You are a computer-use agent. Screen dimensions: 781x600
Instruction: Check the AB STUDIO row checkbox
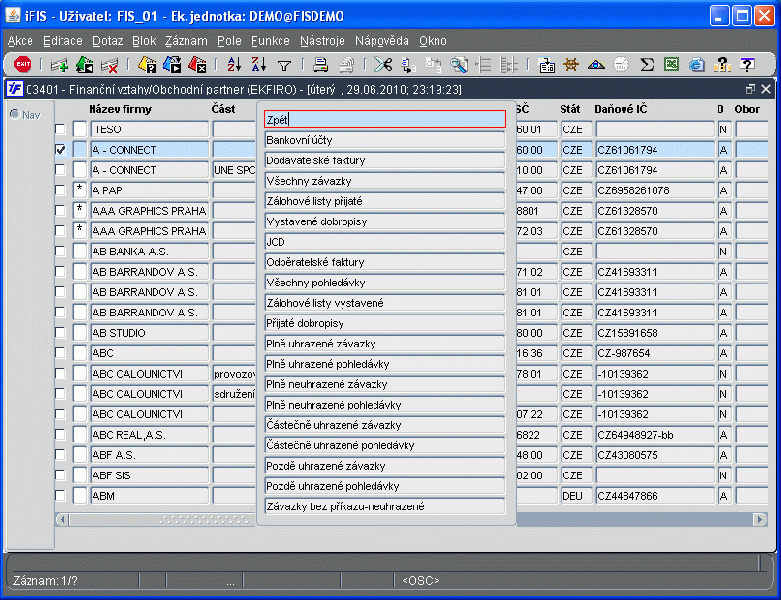coord(60,333)
